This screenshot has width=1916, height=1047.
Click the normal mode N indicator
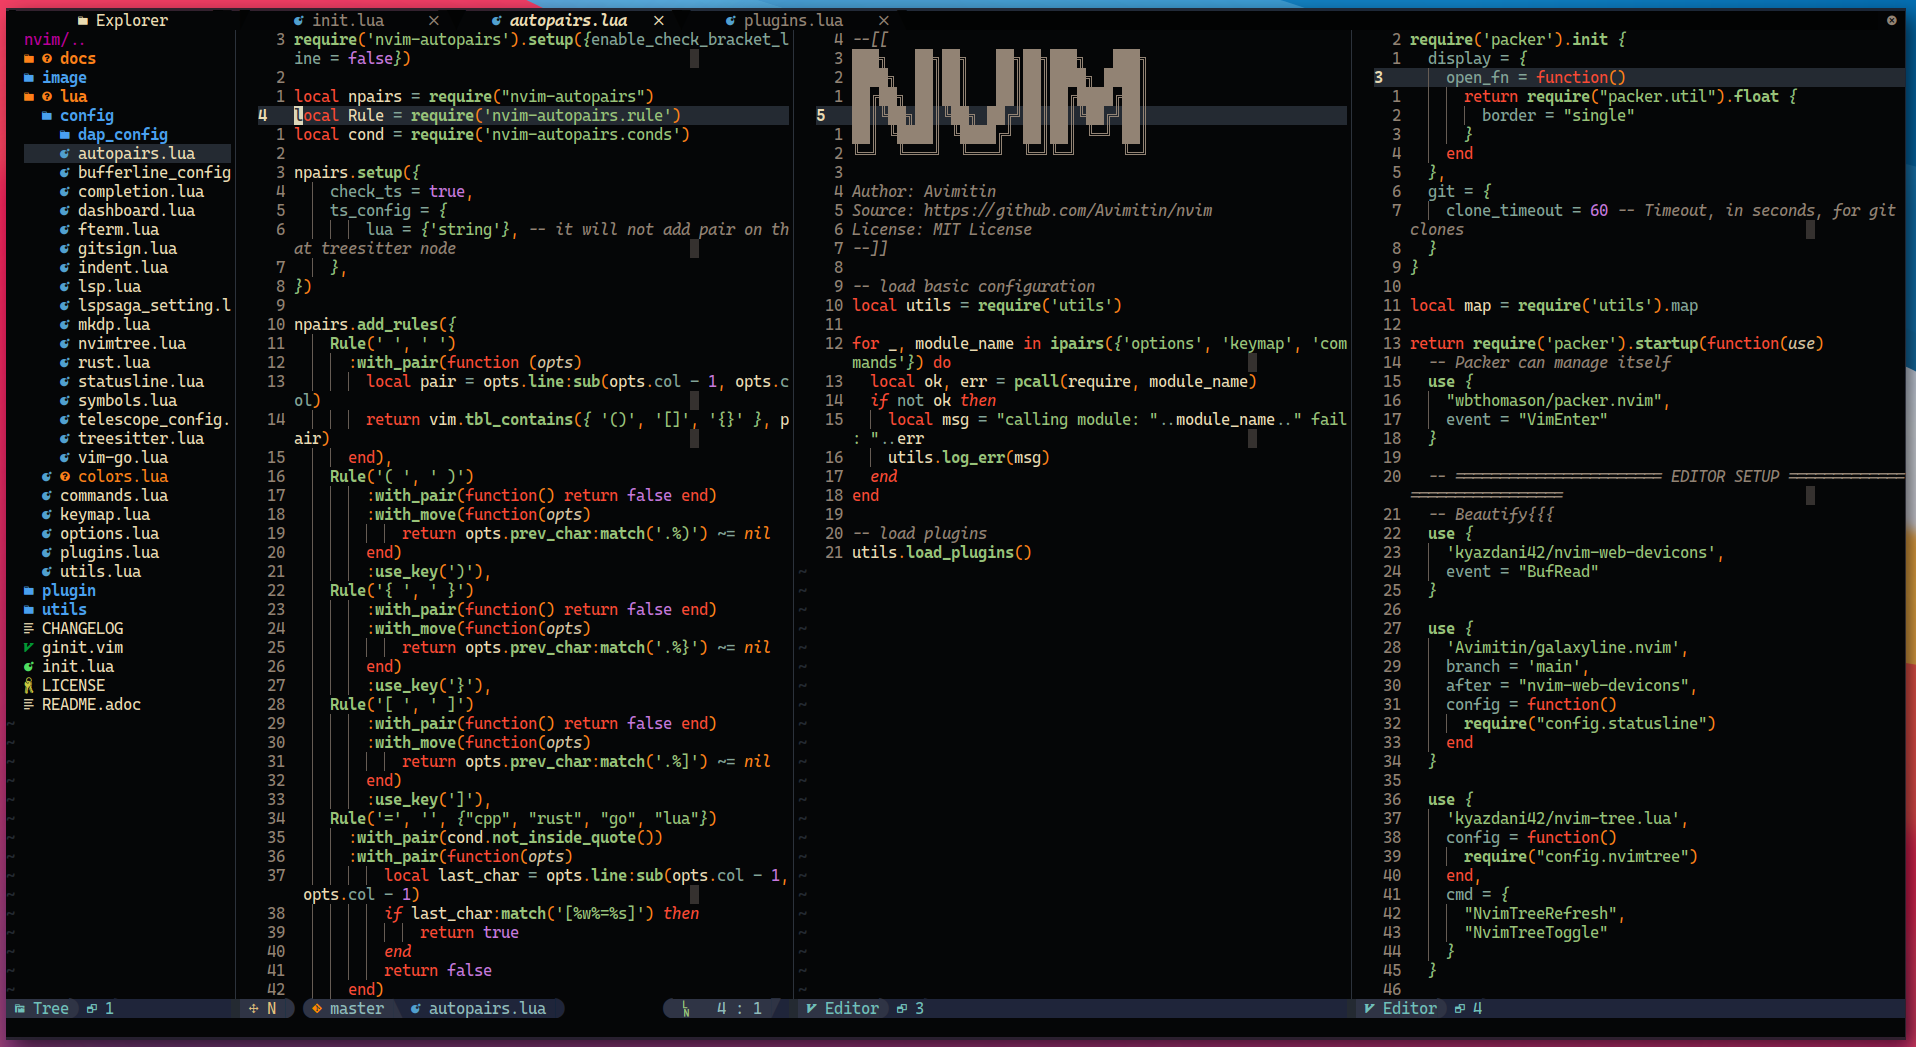pyautogui.click(x=271, y=1008)
